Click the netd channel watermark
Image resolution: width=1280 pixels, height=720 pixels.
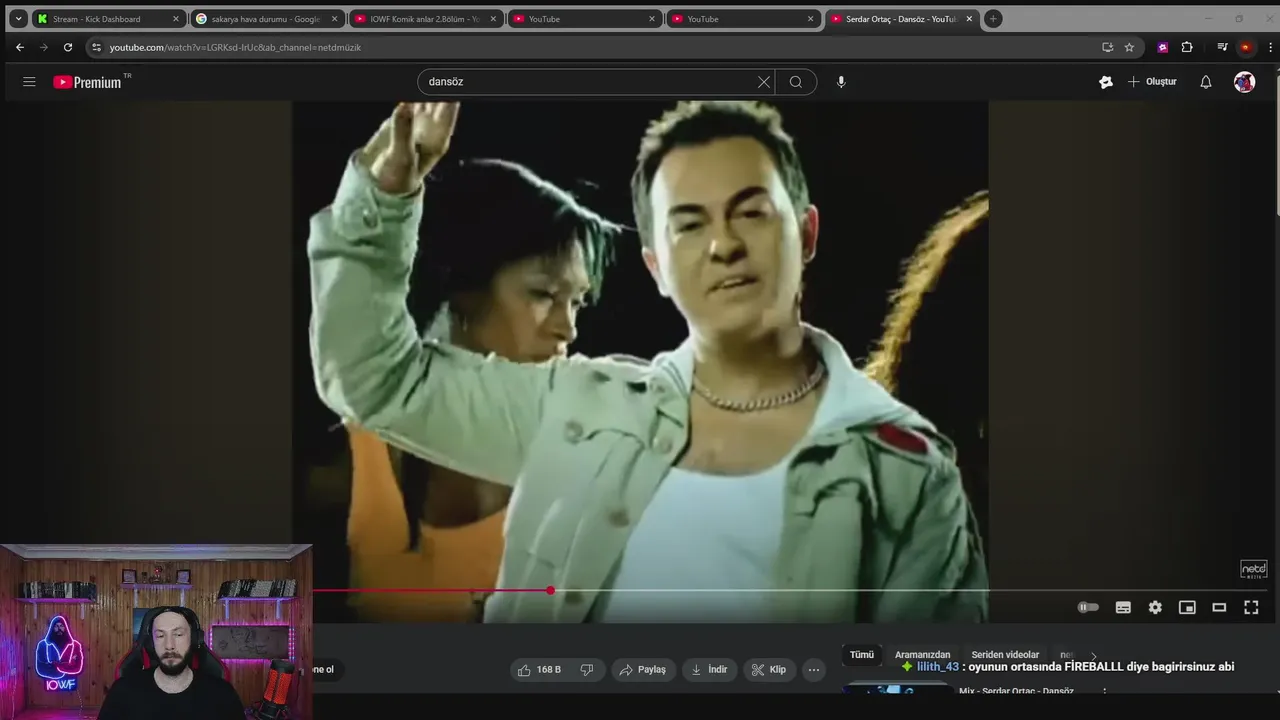(x=1253, y=569)
